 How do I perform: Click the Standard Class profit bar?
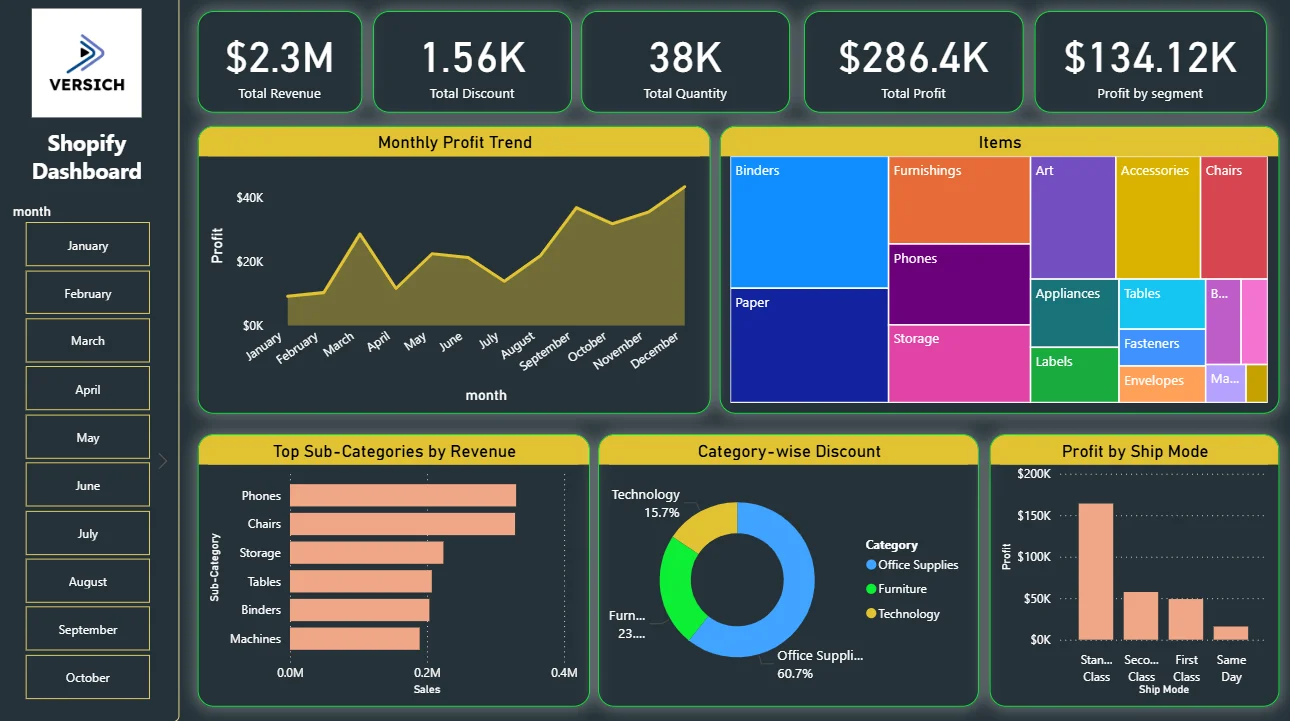pos(1096,571)
